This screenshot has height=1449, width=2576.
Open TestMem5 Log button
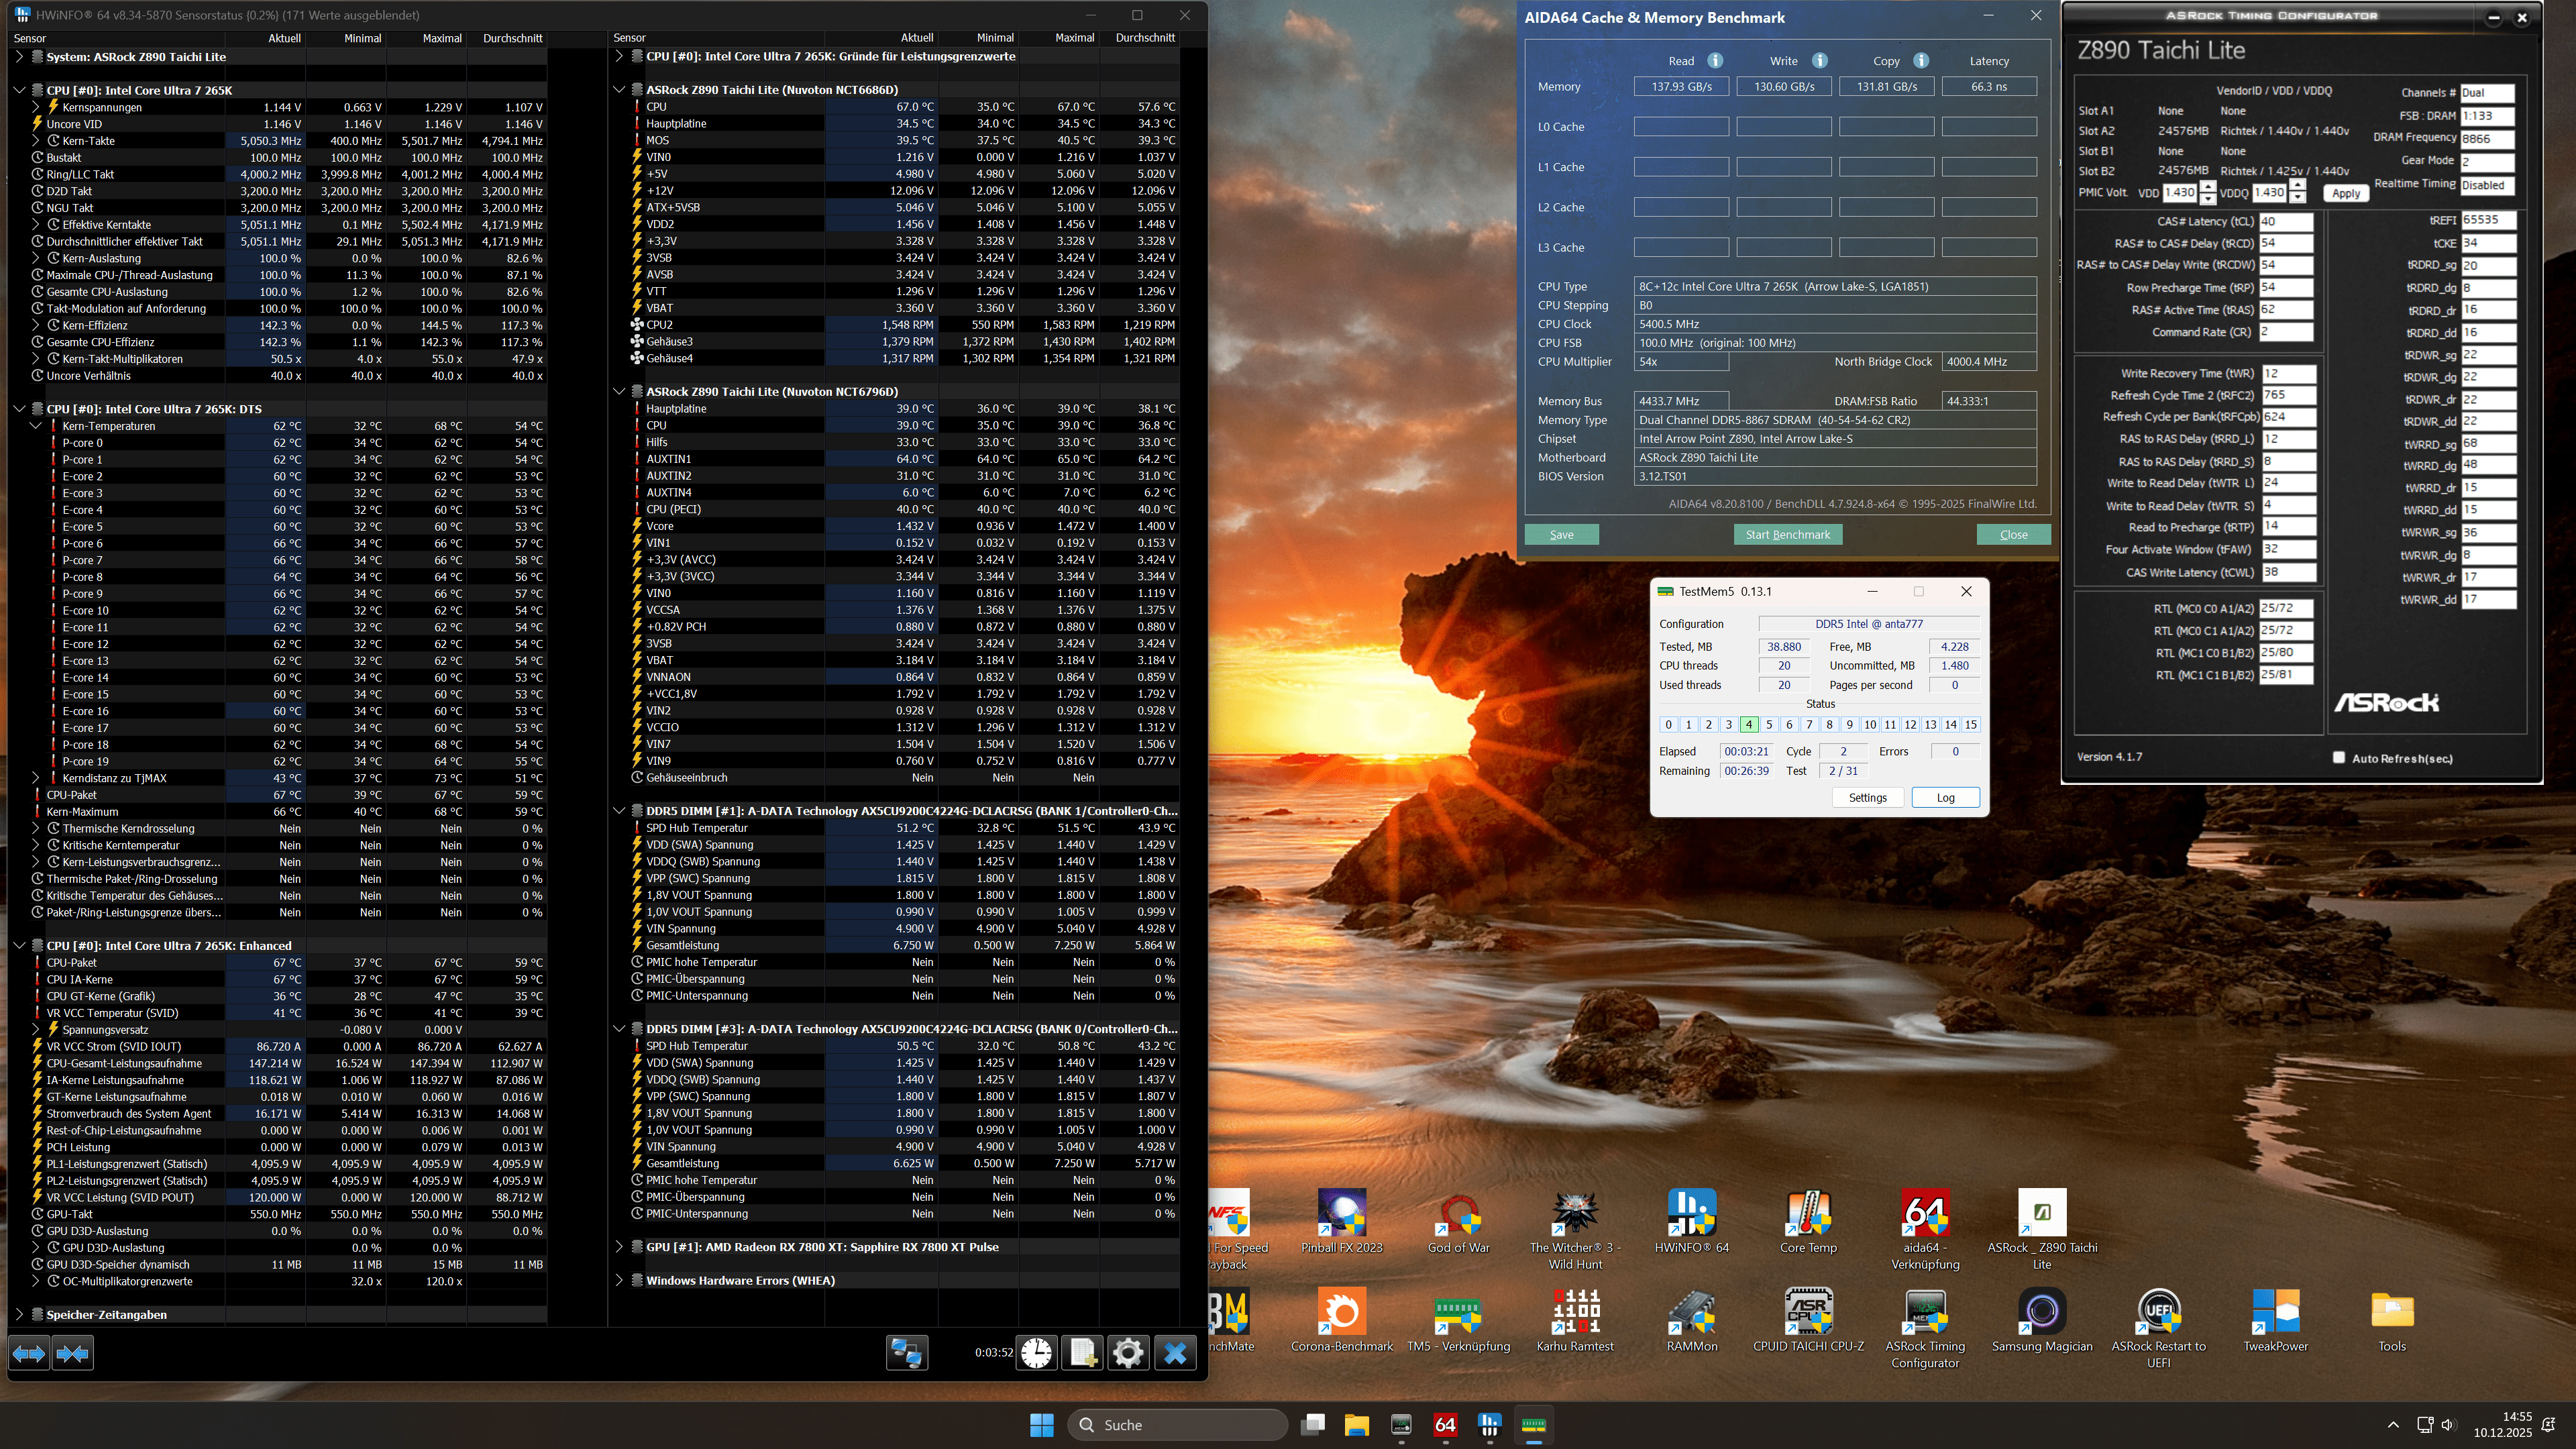pyautogui.click(x=1945, y=798)
